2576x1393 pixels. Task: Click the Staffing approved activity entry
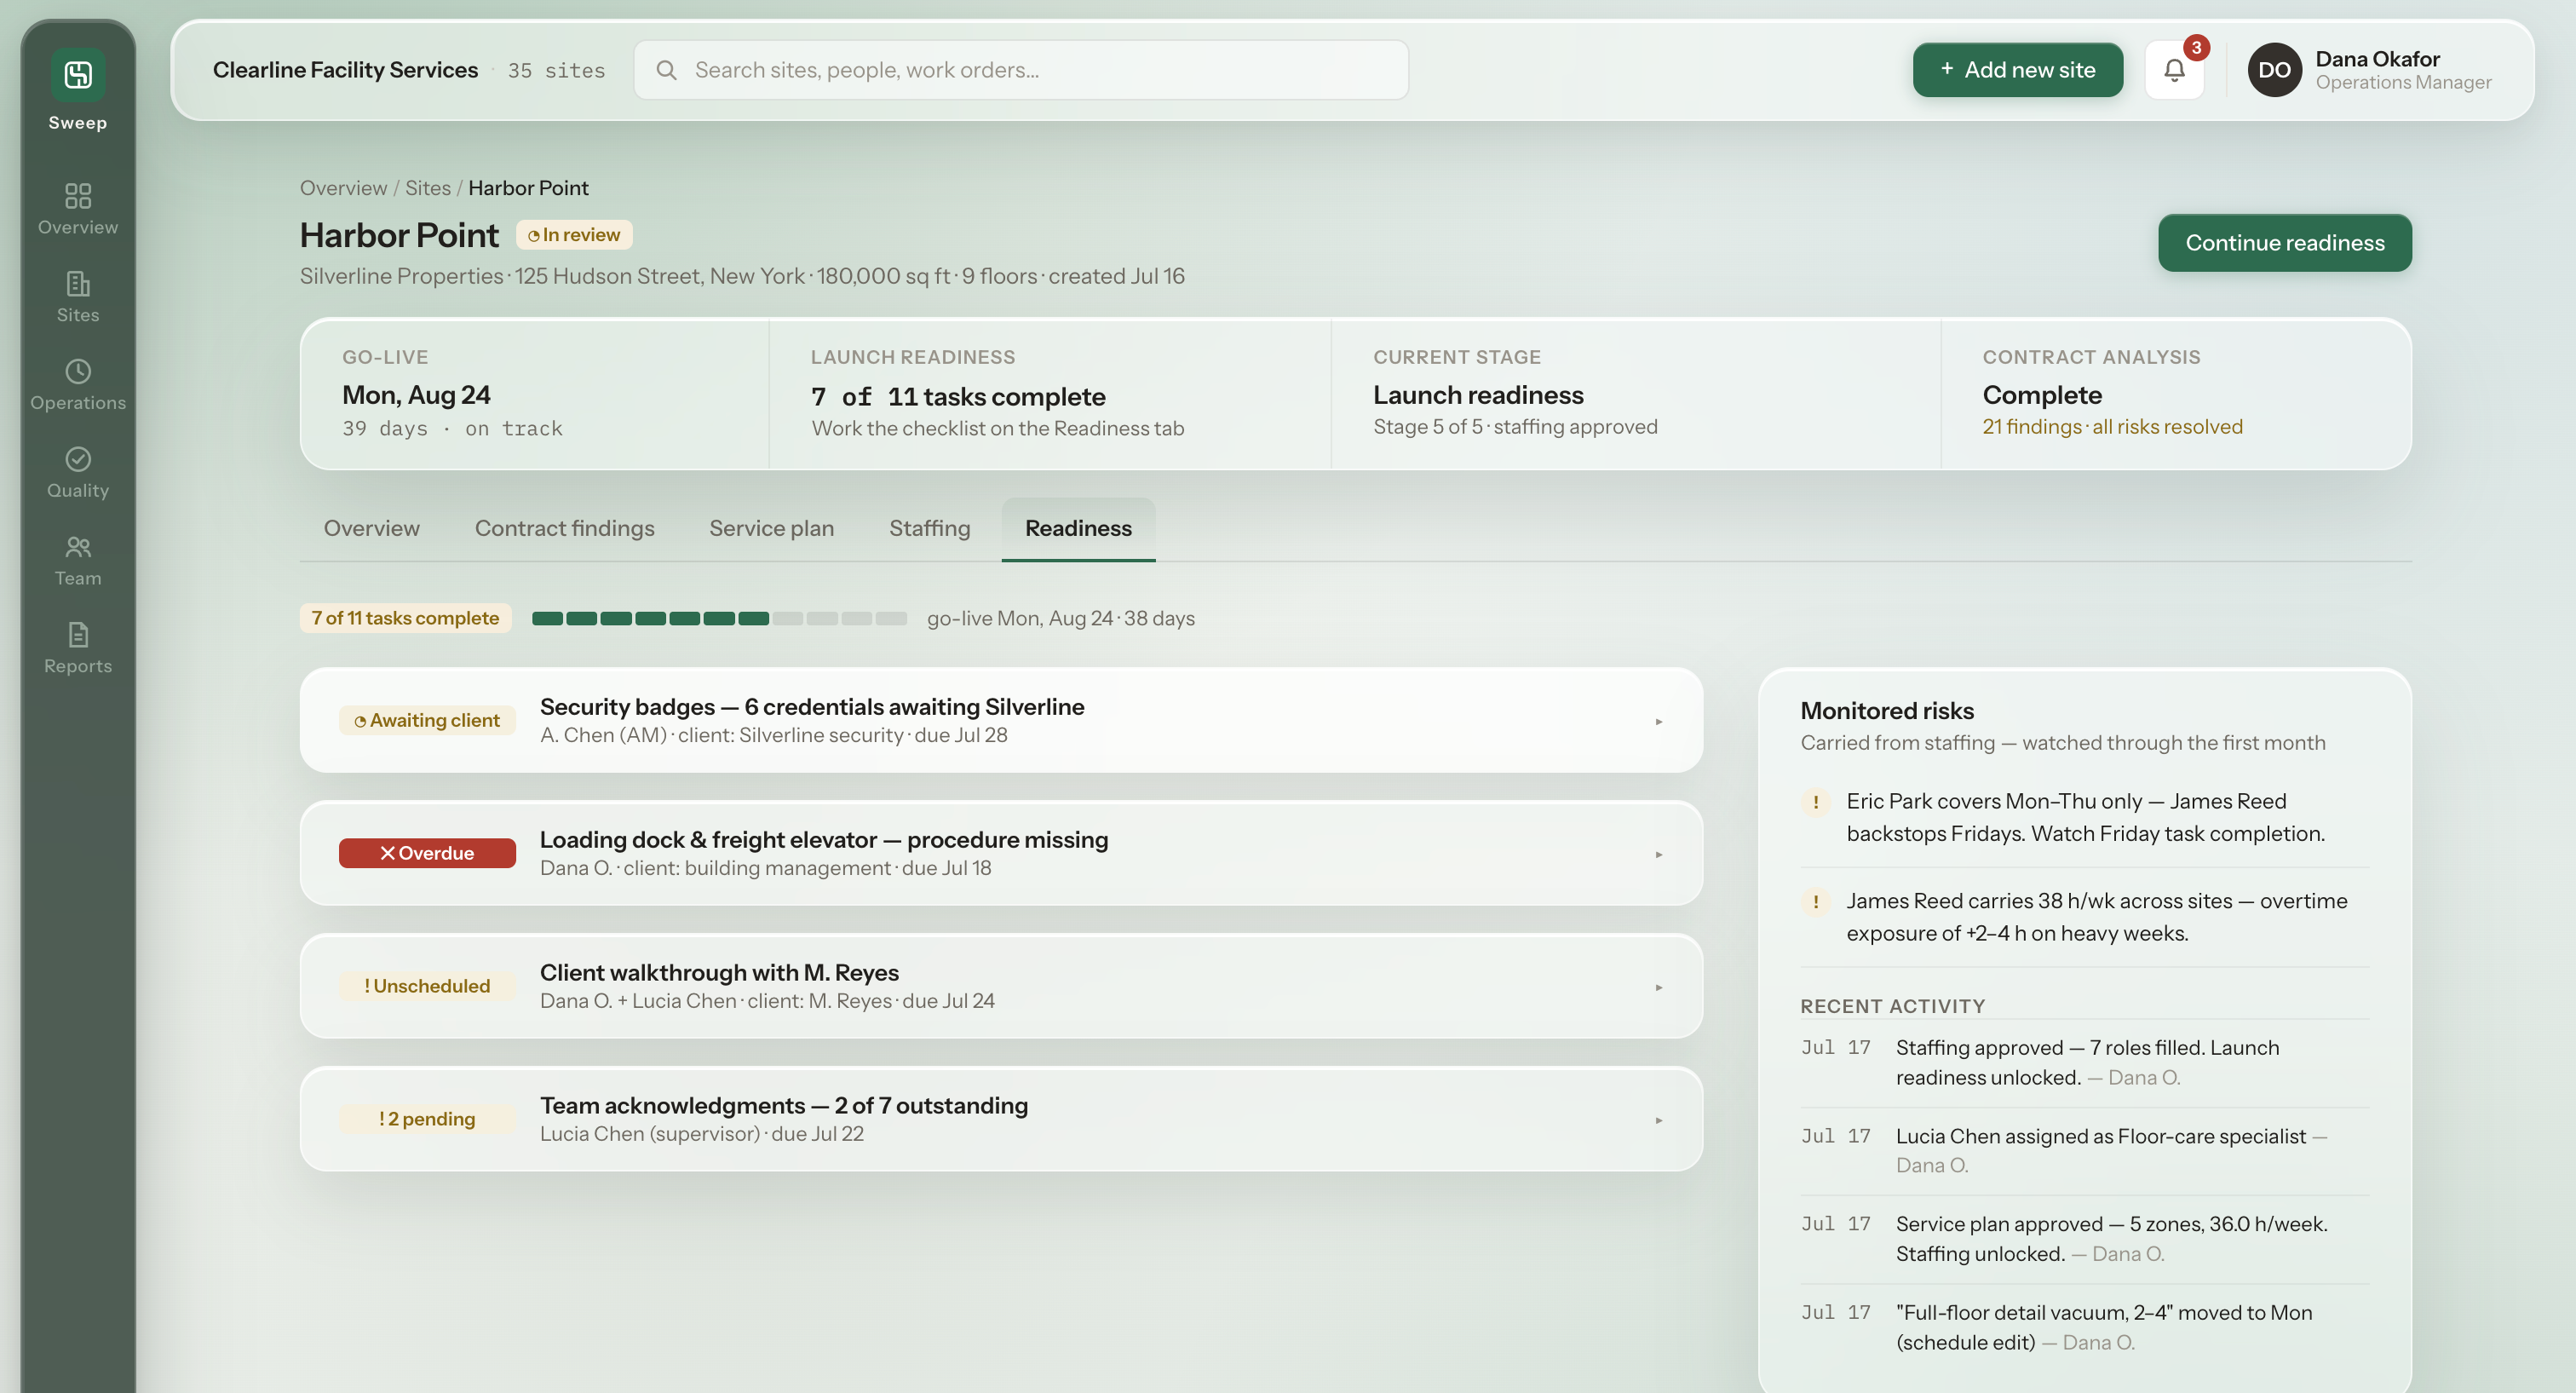click(x=2084, y=1062)
